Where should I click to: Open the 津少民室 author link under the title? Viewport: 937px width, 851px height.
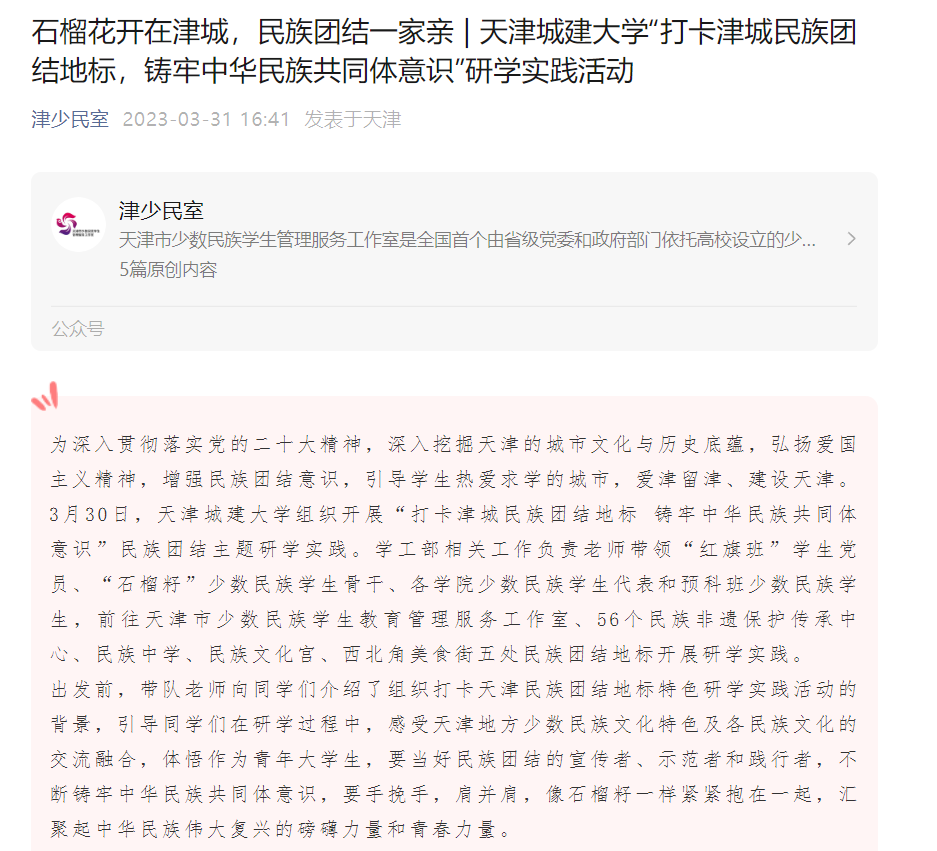tap(70, 120)
